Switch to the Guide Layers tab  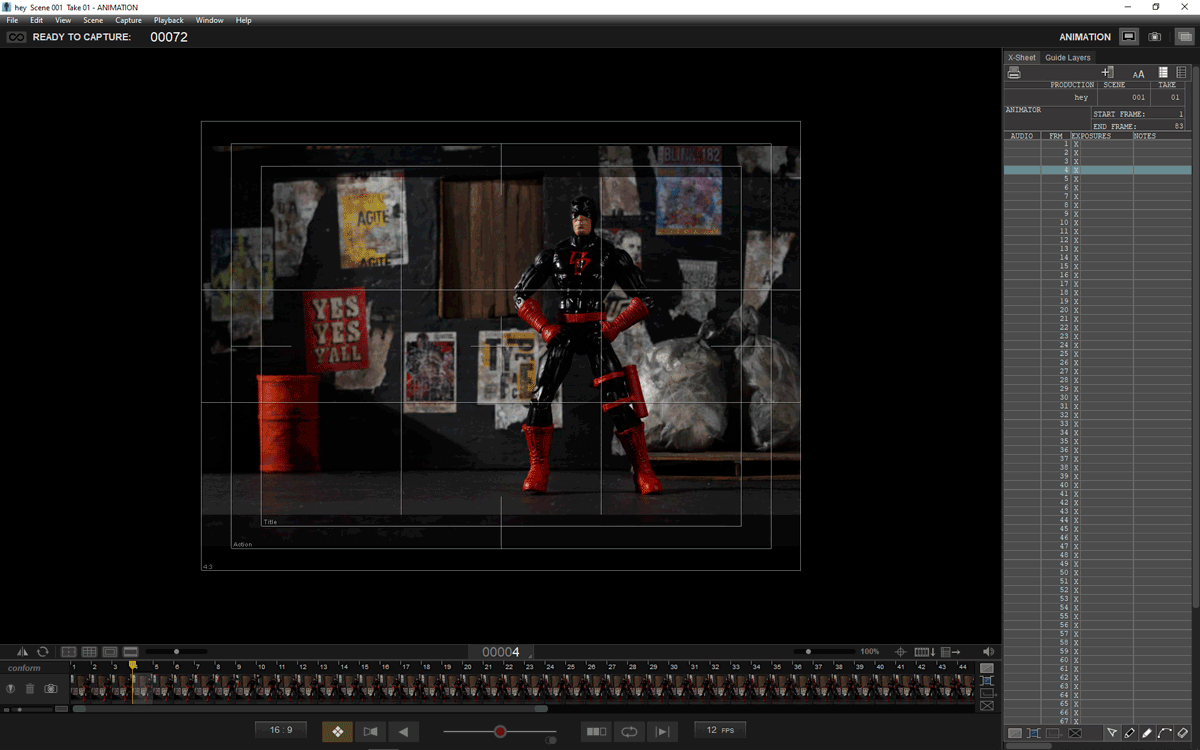click(1068, 57)
